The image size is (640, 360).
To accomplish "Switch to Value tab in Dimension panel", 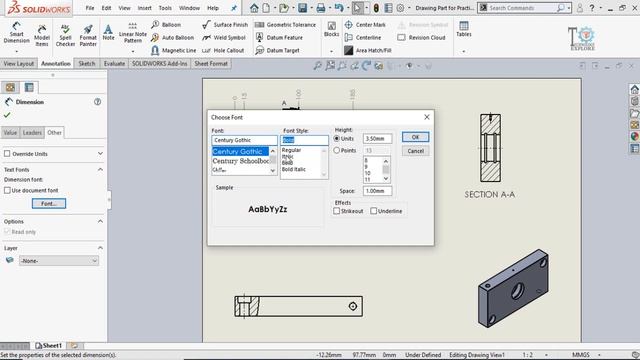I will (10, 133).
